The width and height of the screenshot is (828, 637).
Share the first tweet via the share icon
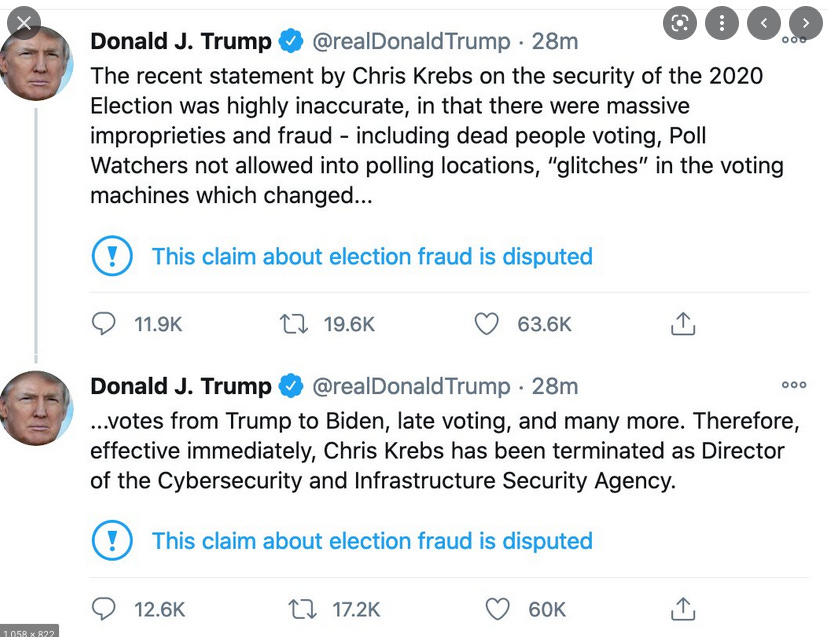[x=683, y=324]
